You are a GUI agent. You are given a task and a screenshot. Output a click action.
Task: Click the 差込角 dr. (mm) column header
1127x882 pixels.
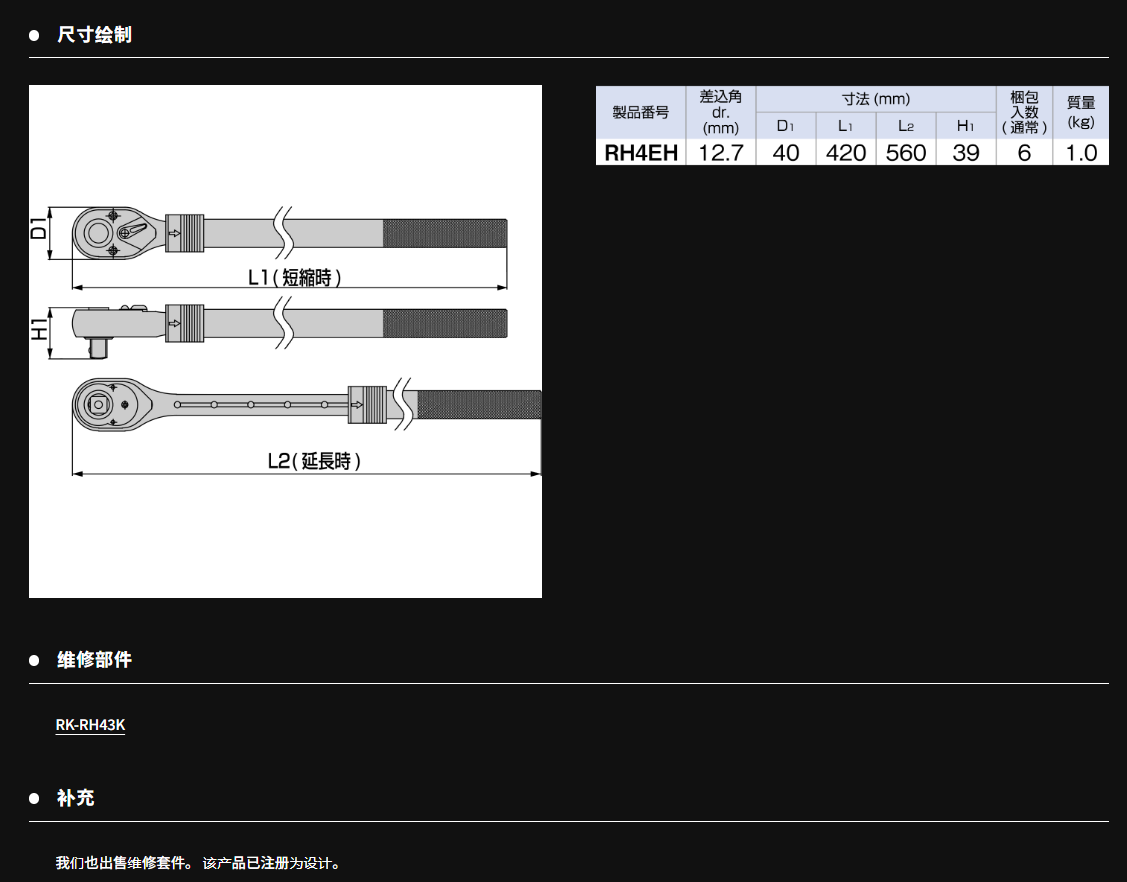click(x=720, y=112)
